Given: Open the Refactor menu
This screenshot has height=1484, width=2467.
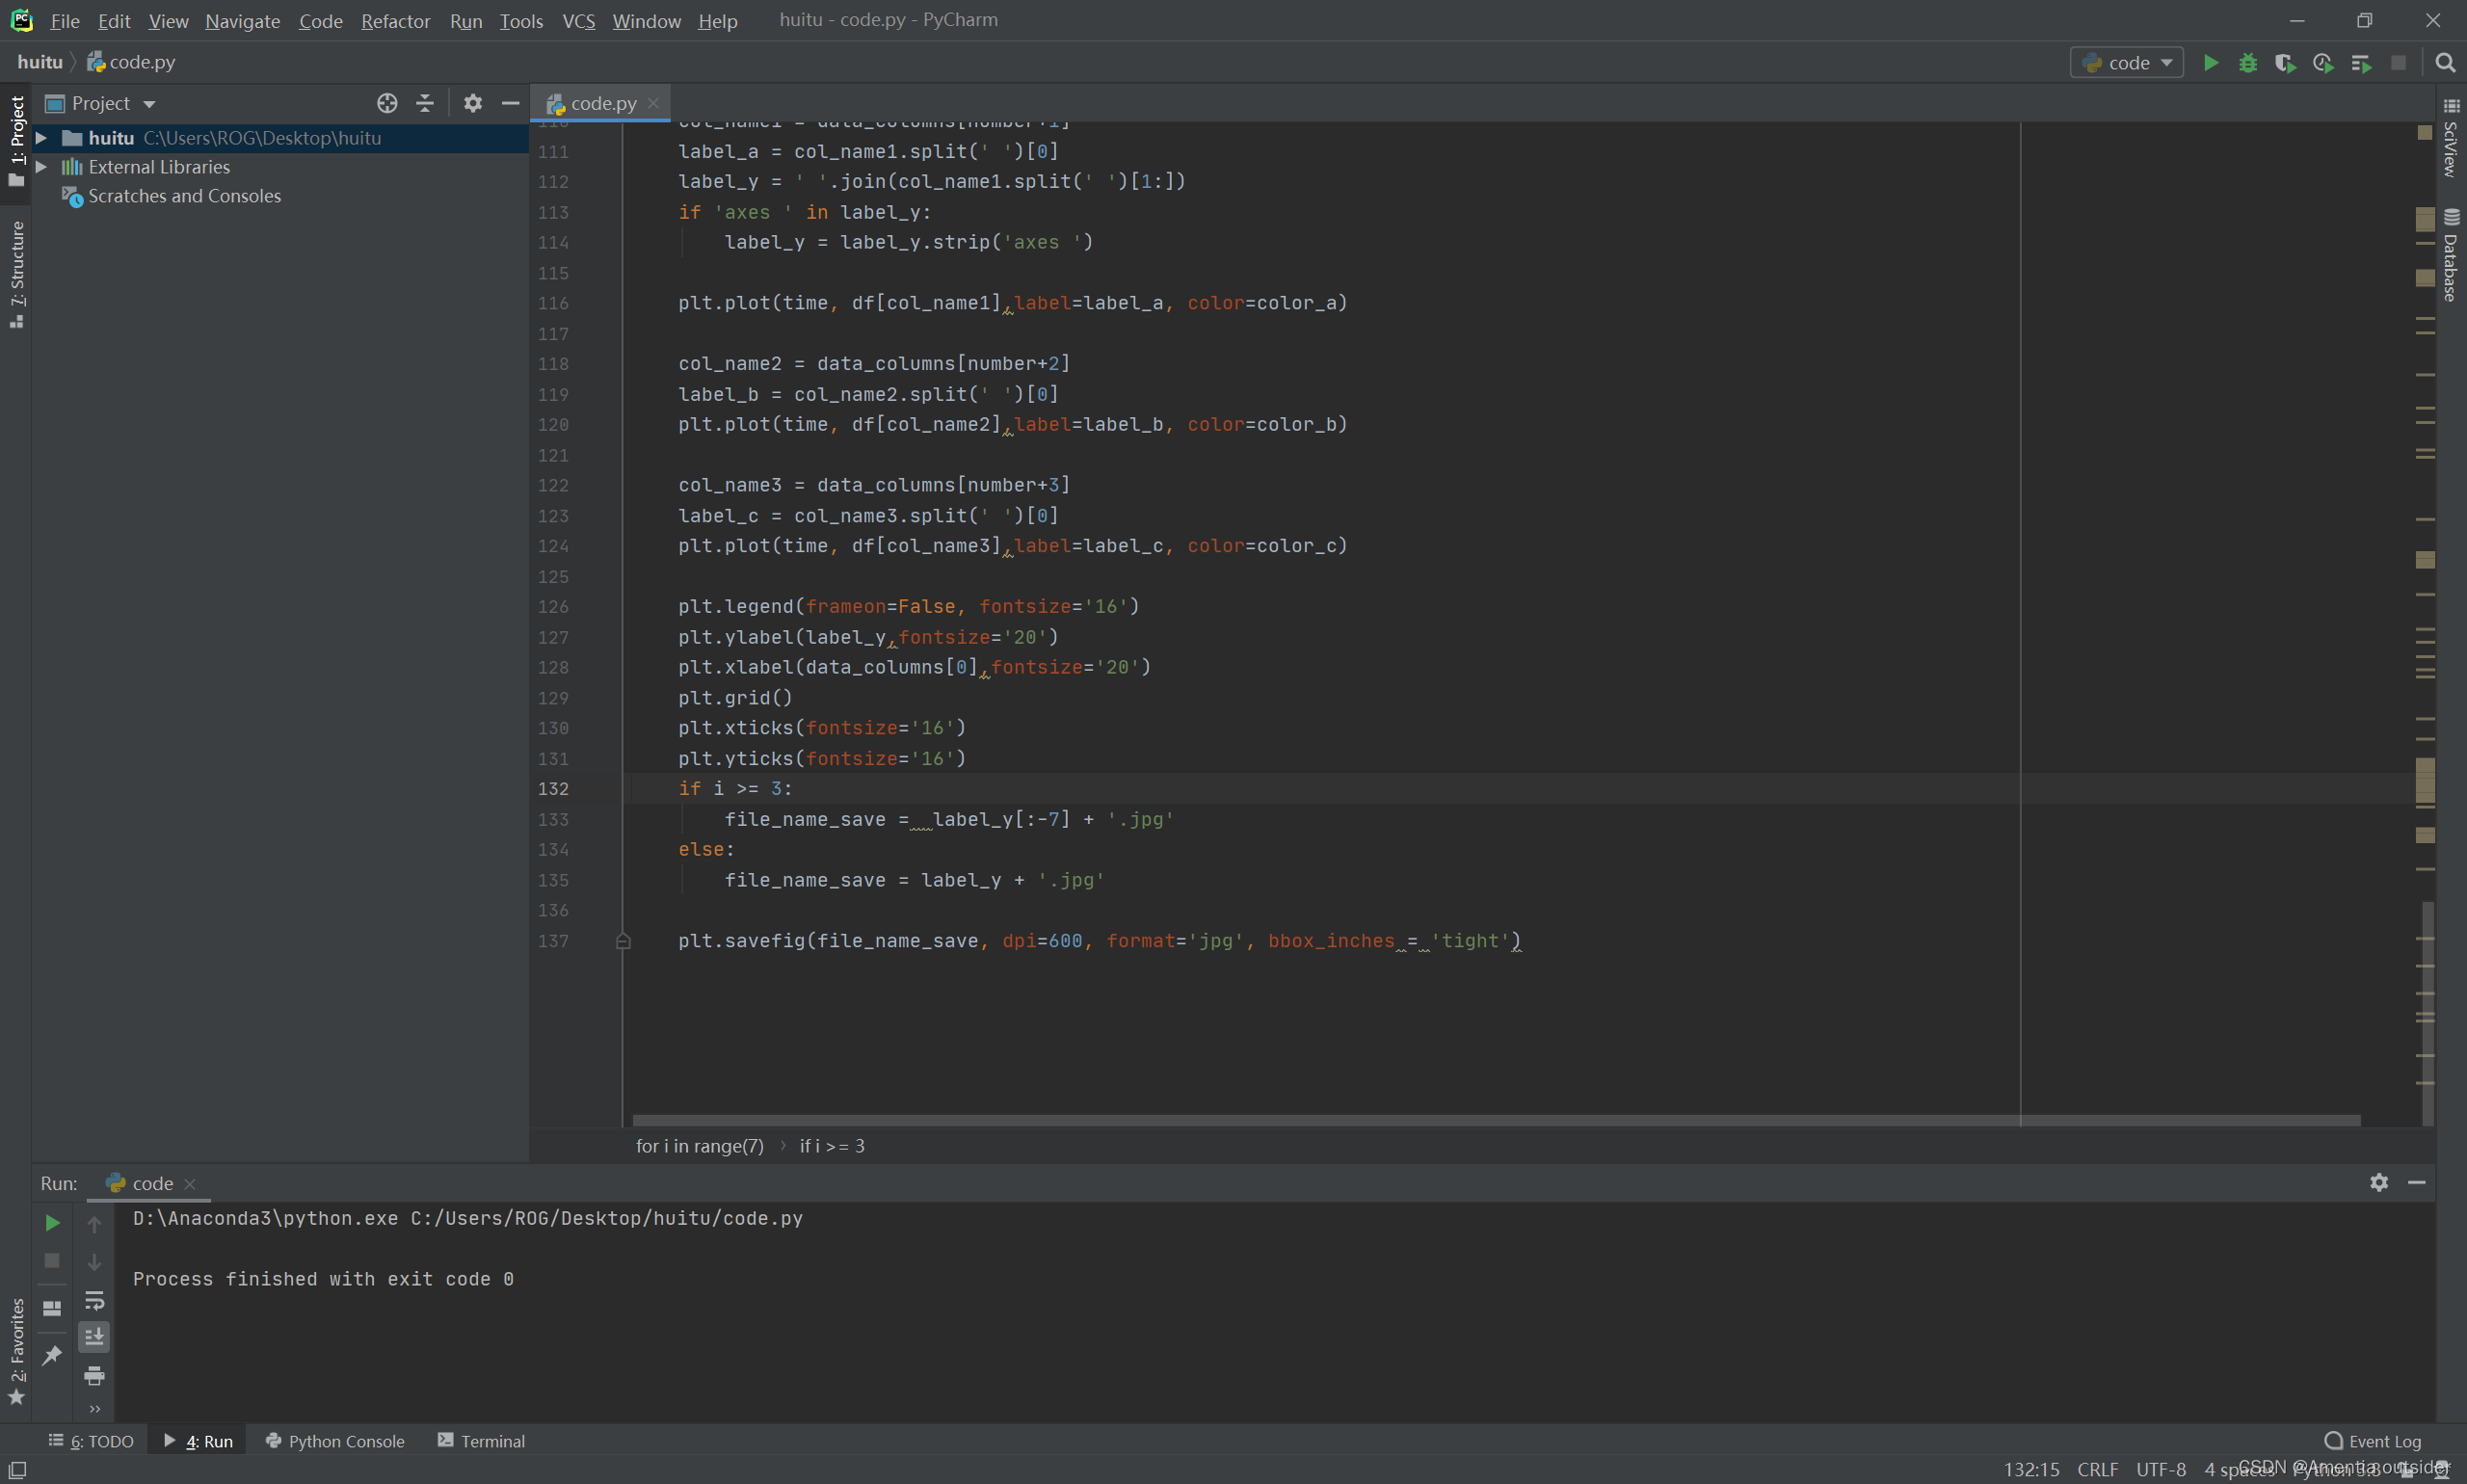Looking at the screenshot, I should (395, 21).
